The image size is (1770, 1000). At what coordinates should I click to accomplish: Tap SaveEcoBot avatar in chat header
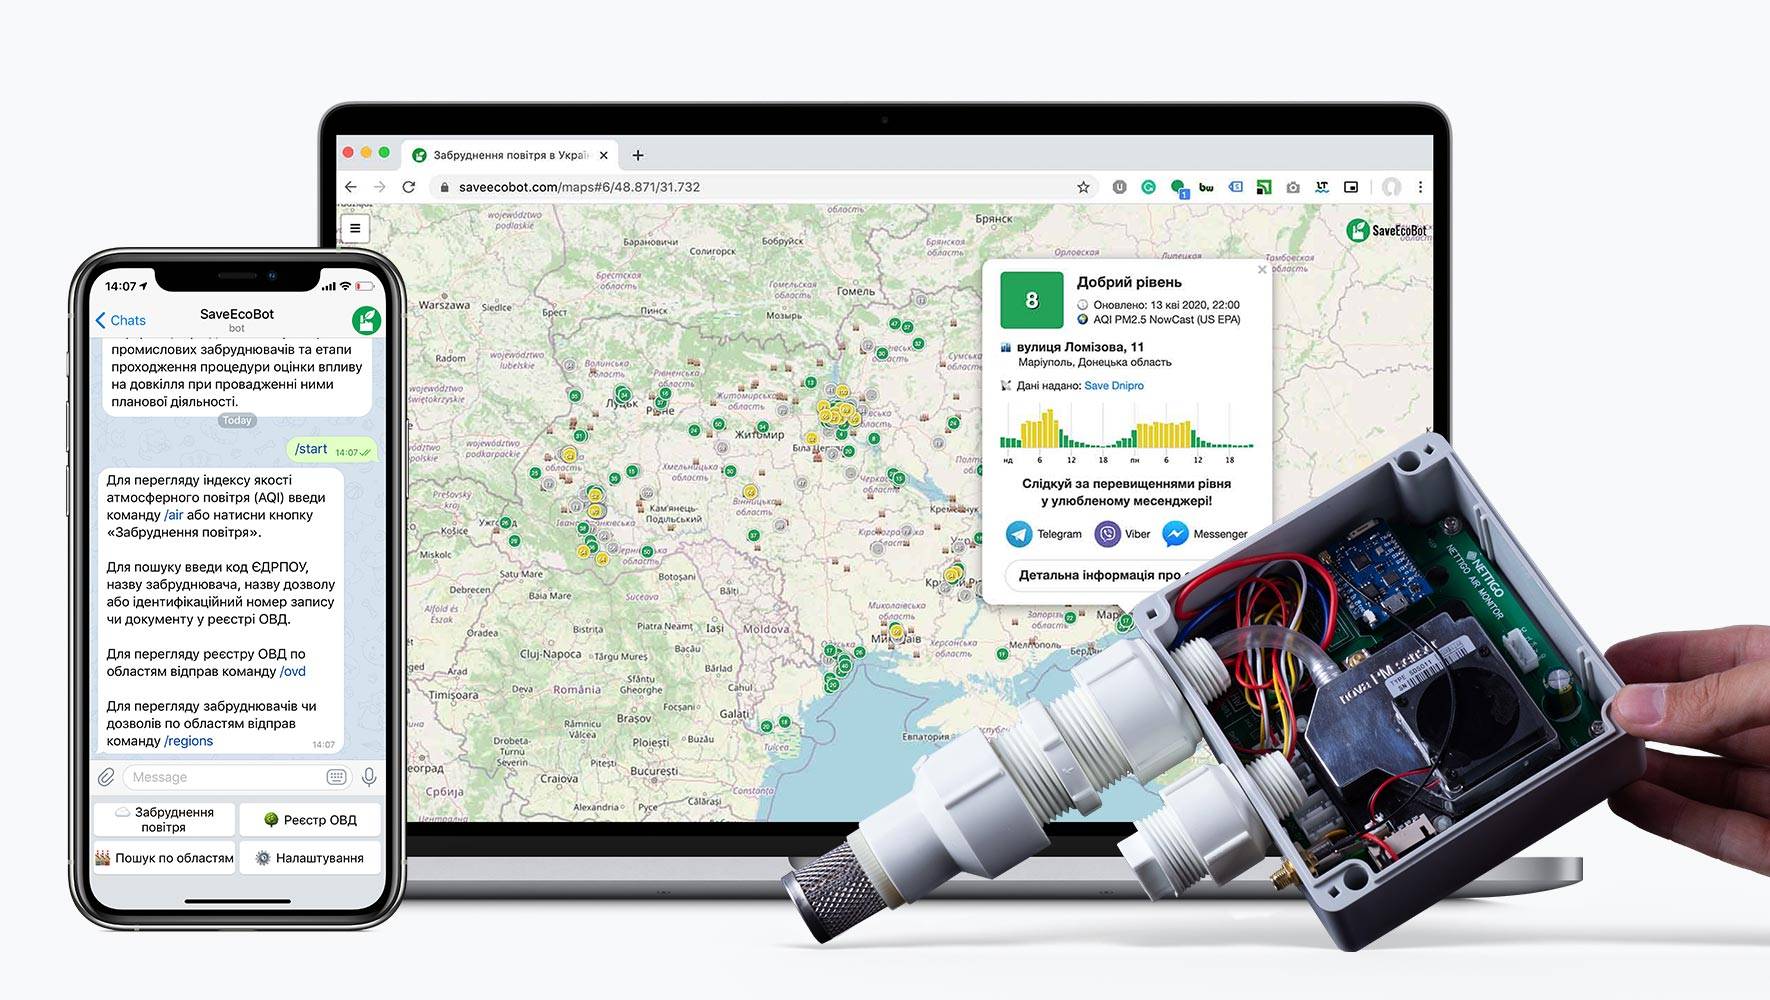click(366, 320)
